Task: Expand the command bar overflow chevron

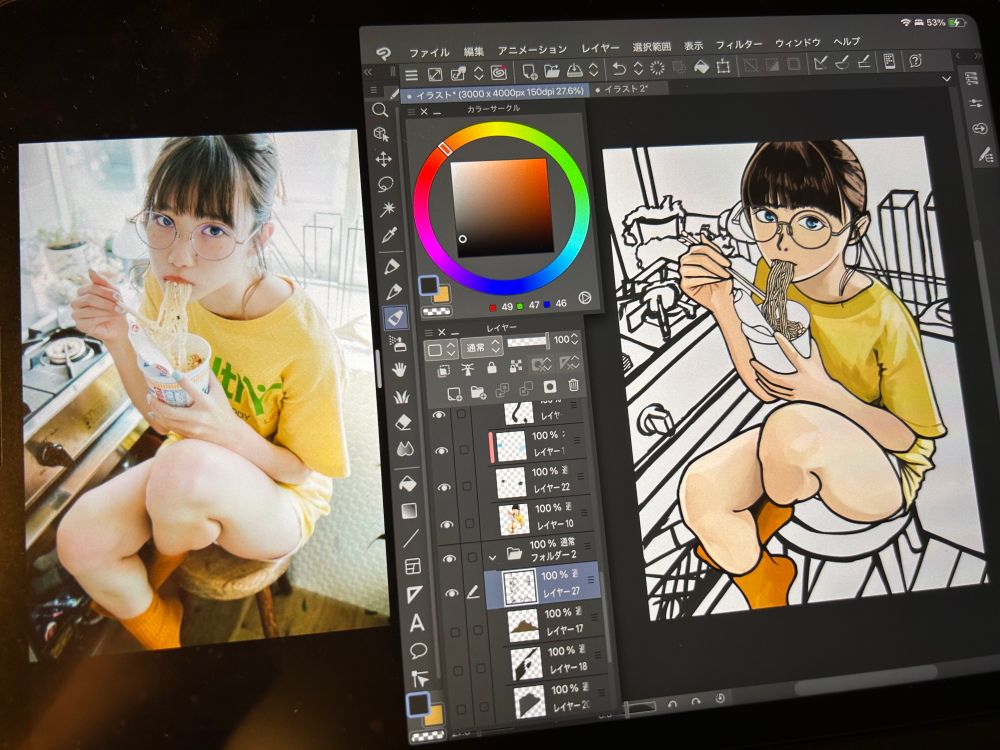Action: pos(946,79)
